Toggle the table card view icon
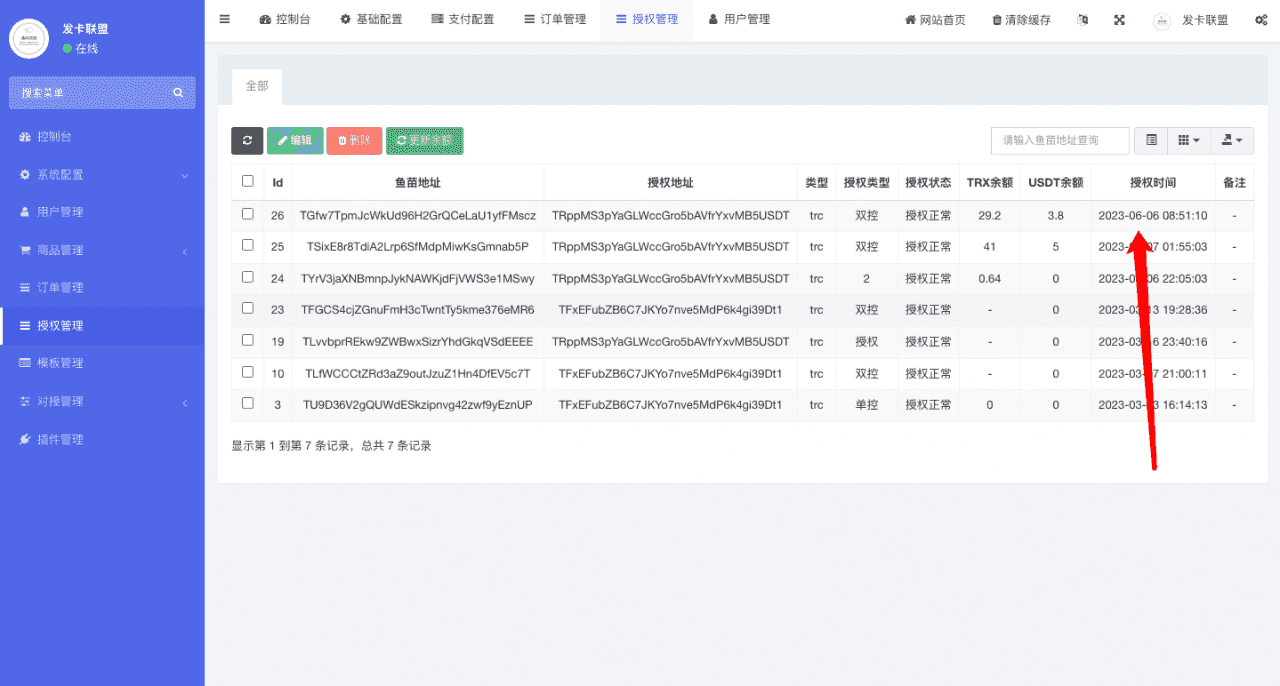This screenshot has height=686, width=1280. click(1151, 141)
